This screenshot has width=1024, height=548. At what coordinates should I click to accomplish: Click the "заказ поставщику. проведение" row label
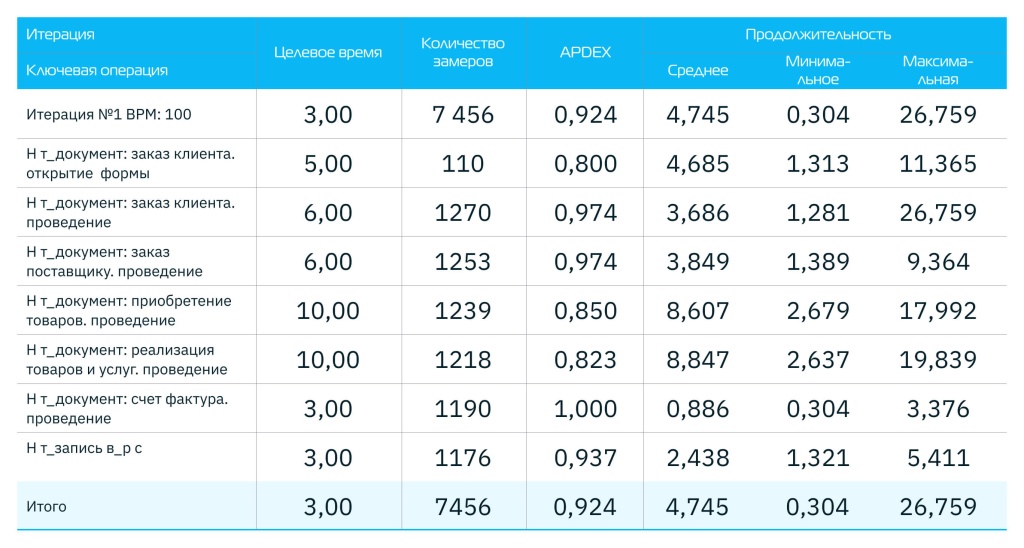(114, 261)
